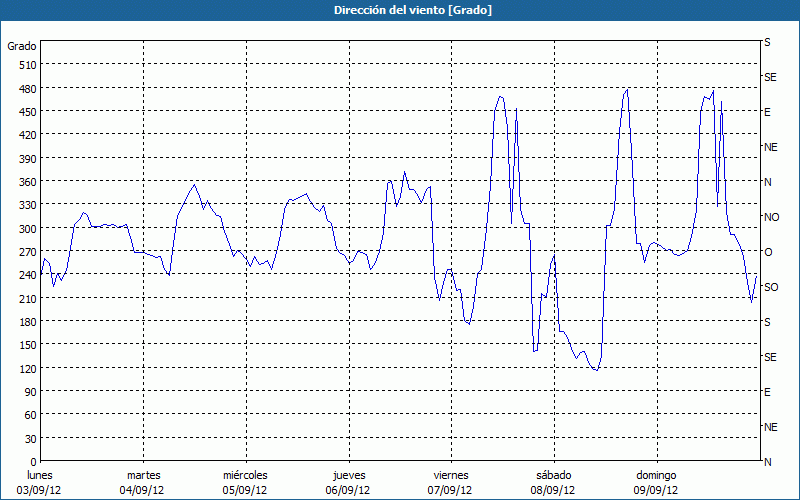The width and height of the screenshot is (800, 500).
Task: Click the 270 value on the y-axis
Action: pyautogui.click(x=27, y=252)
